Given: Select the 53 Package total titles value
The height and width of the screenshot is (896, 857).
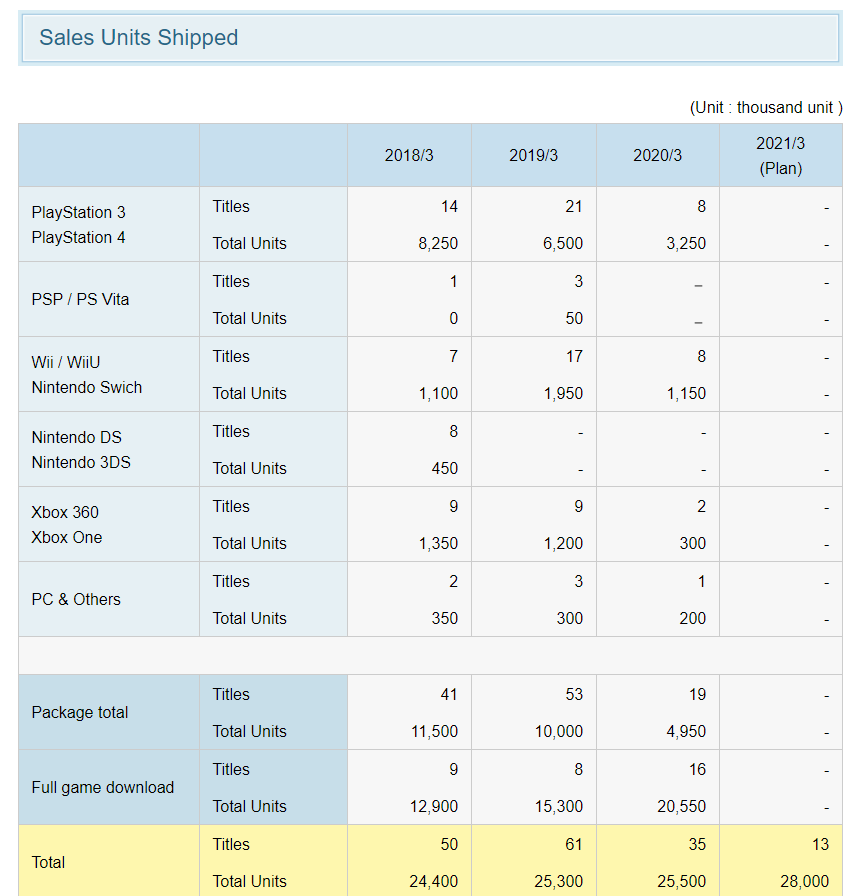Looking at the screenshot, I should (574, 694).
